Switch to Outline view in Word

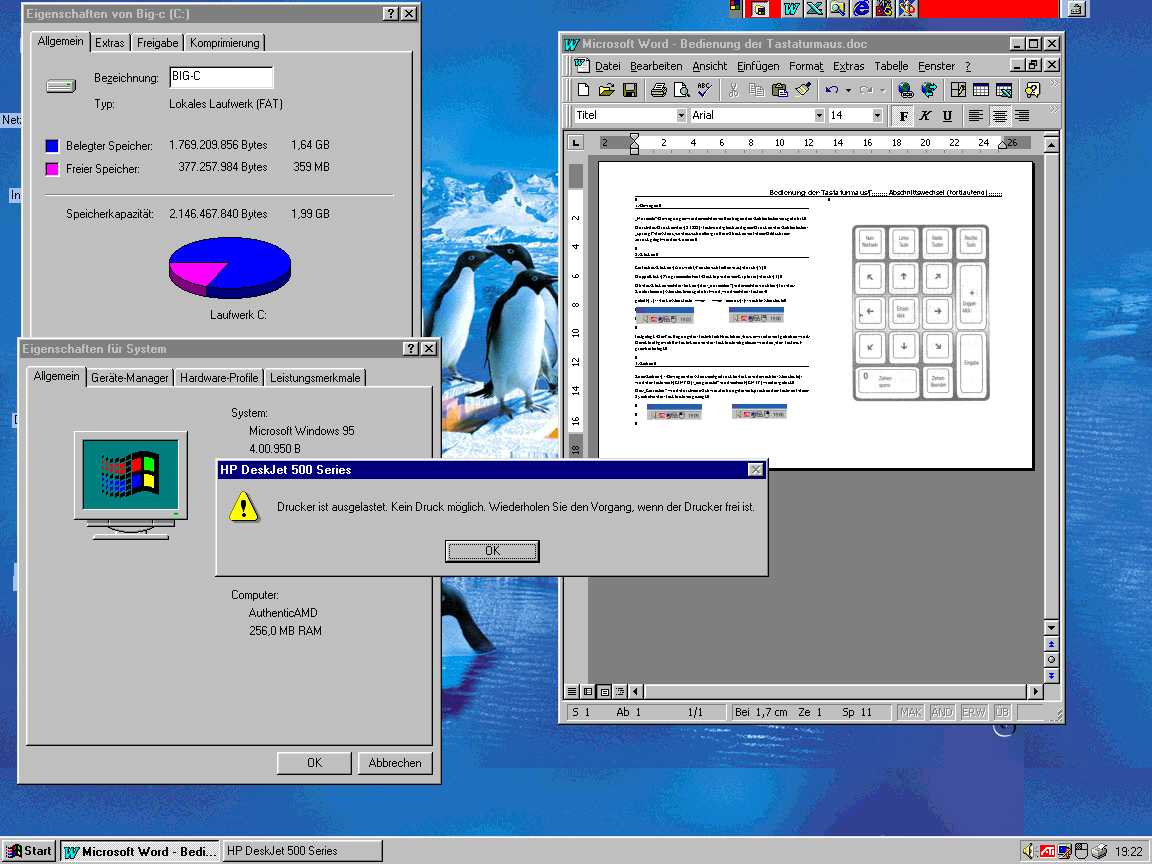pos(620,691)
